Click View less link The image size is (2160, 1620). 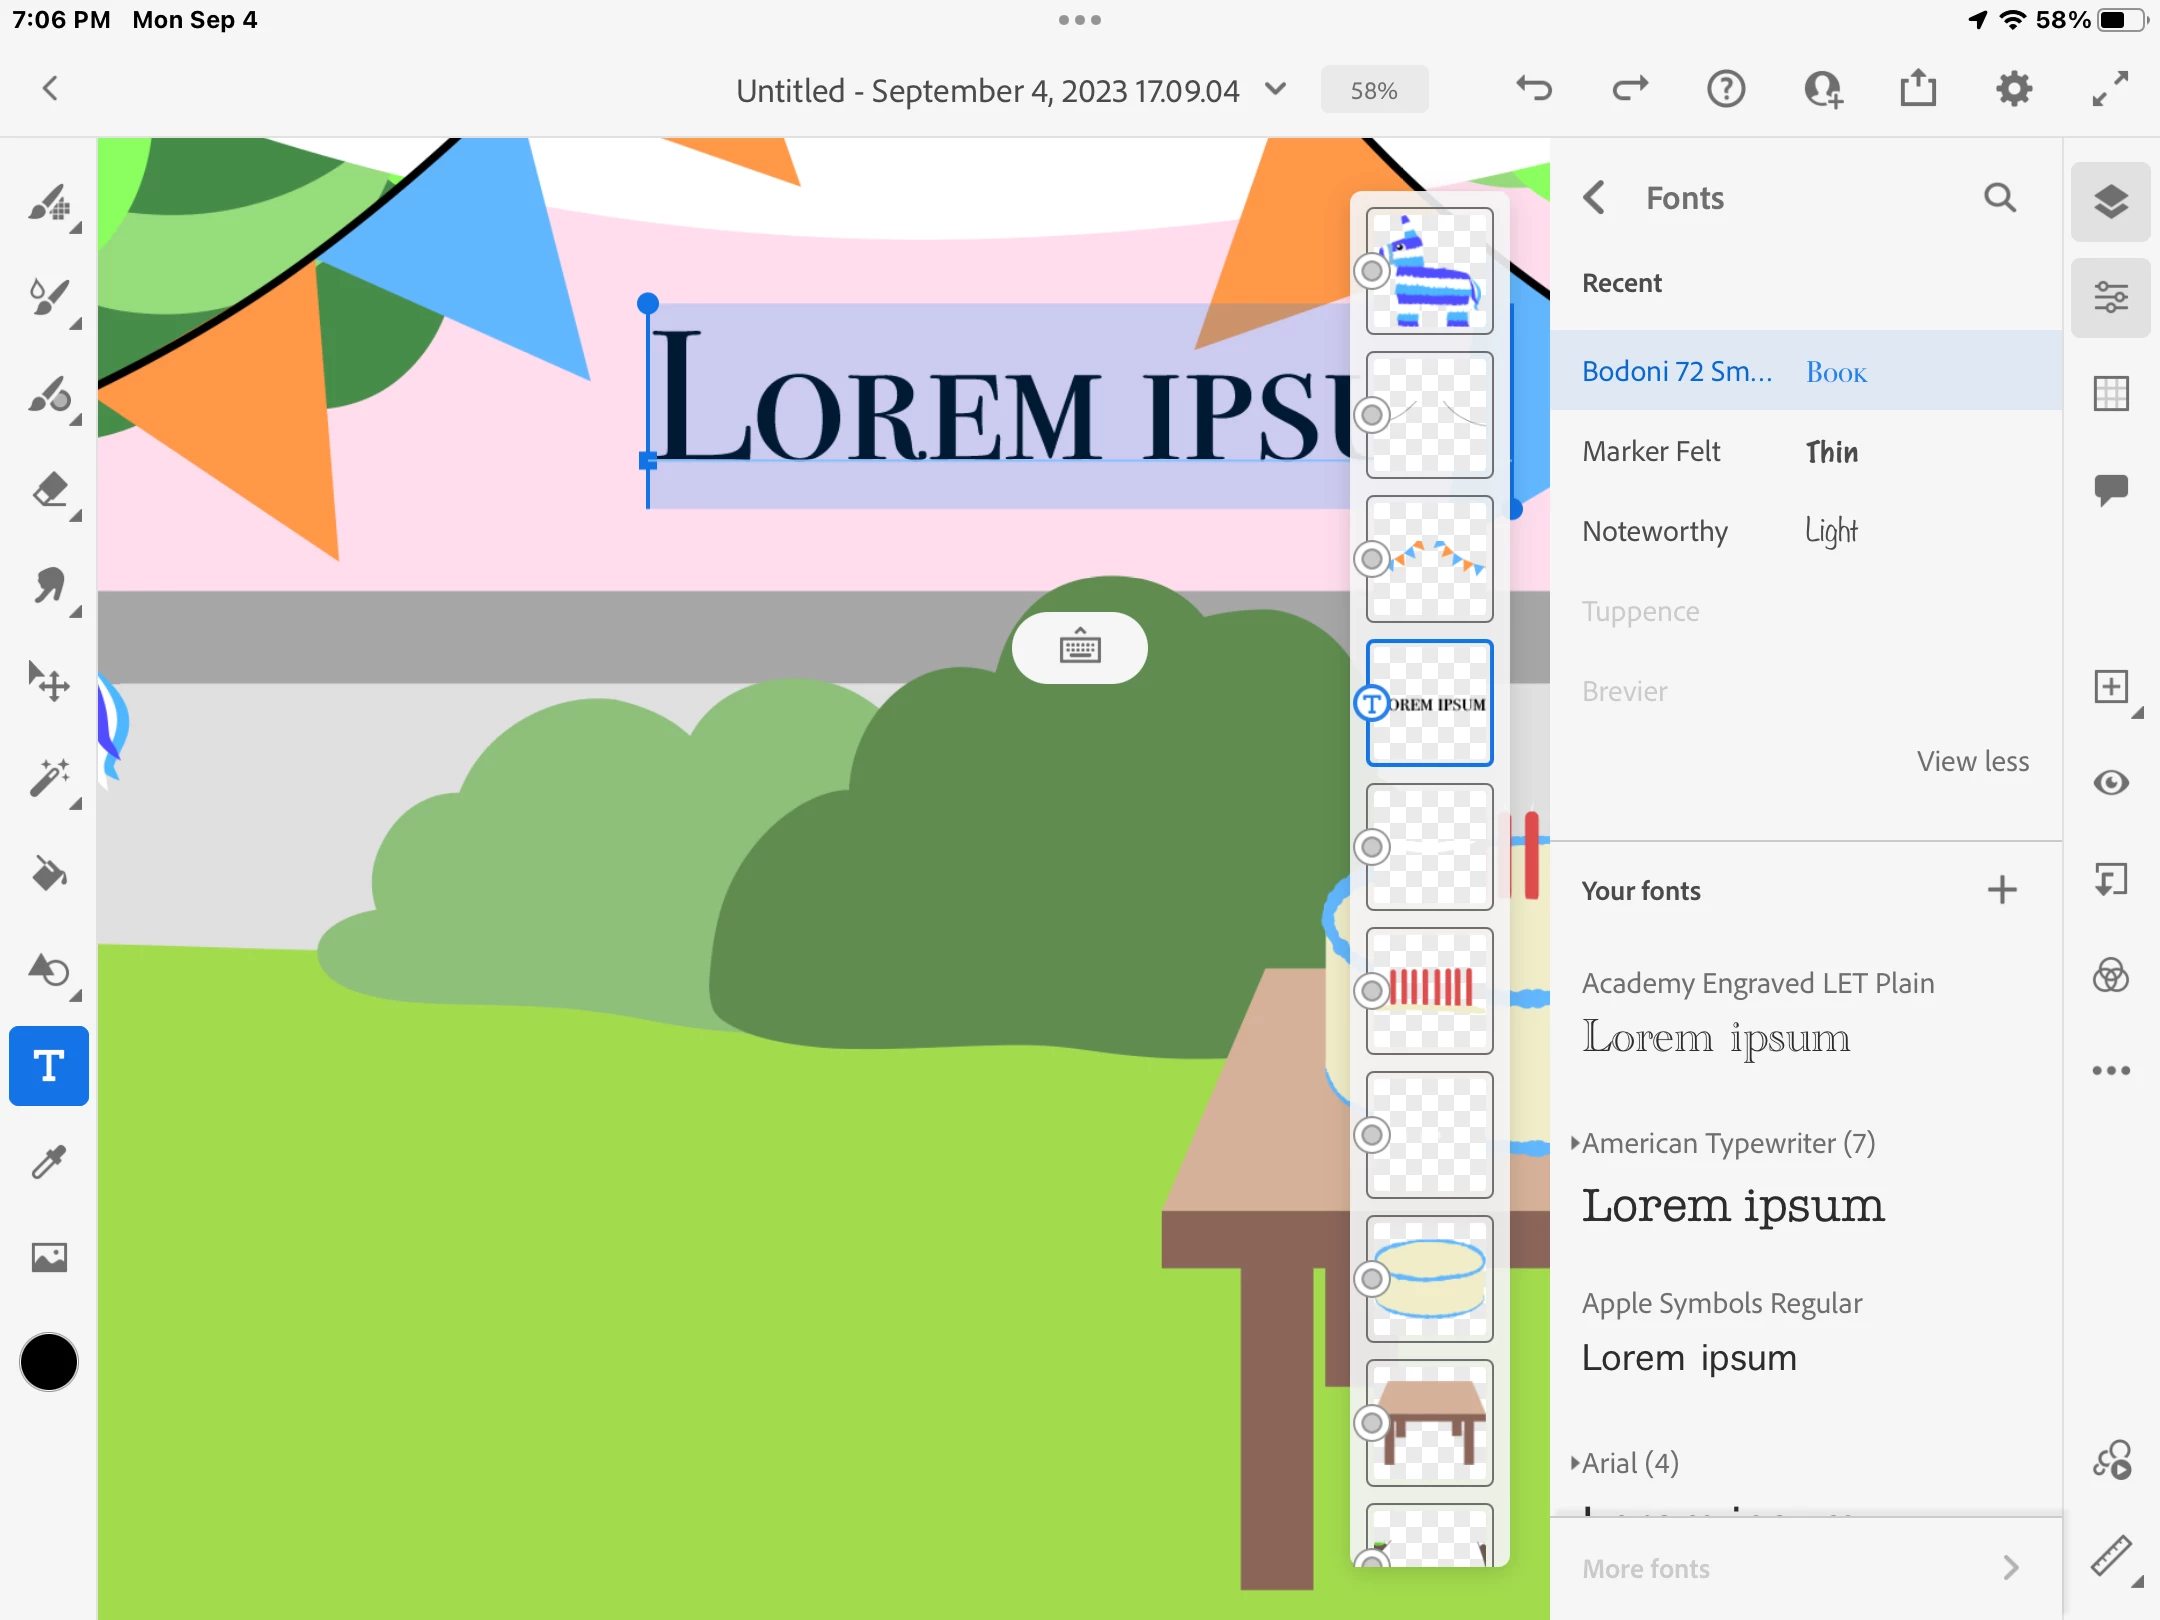click(x=1972, y=762)
